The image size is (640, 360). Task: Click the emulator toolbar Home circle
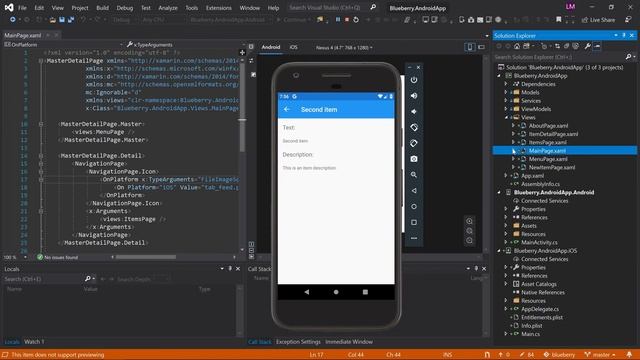(x=413, y=207)
